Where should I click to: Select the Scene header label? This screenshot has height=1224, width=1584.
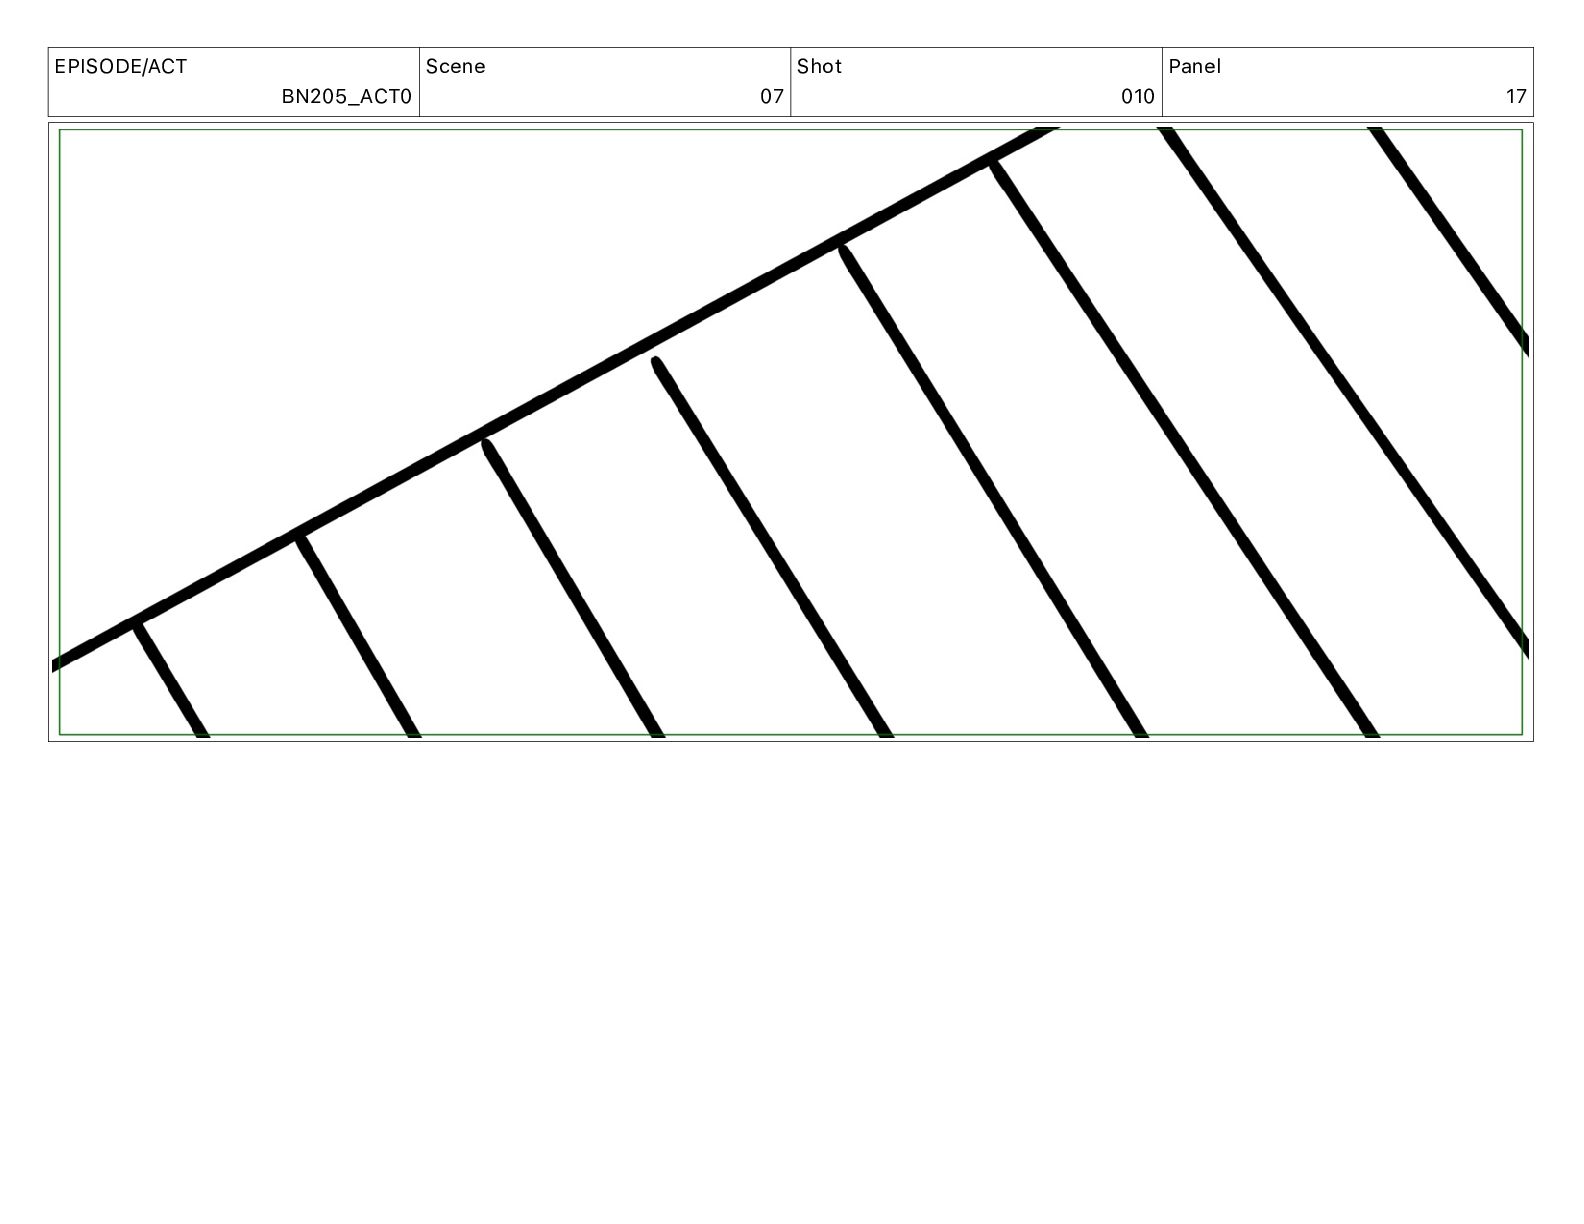455,67
